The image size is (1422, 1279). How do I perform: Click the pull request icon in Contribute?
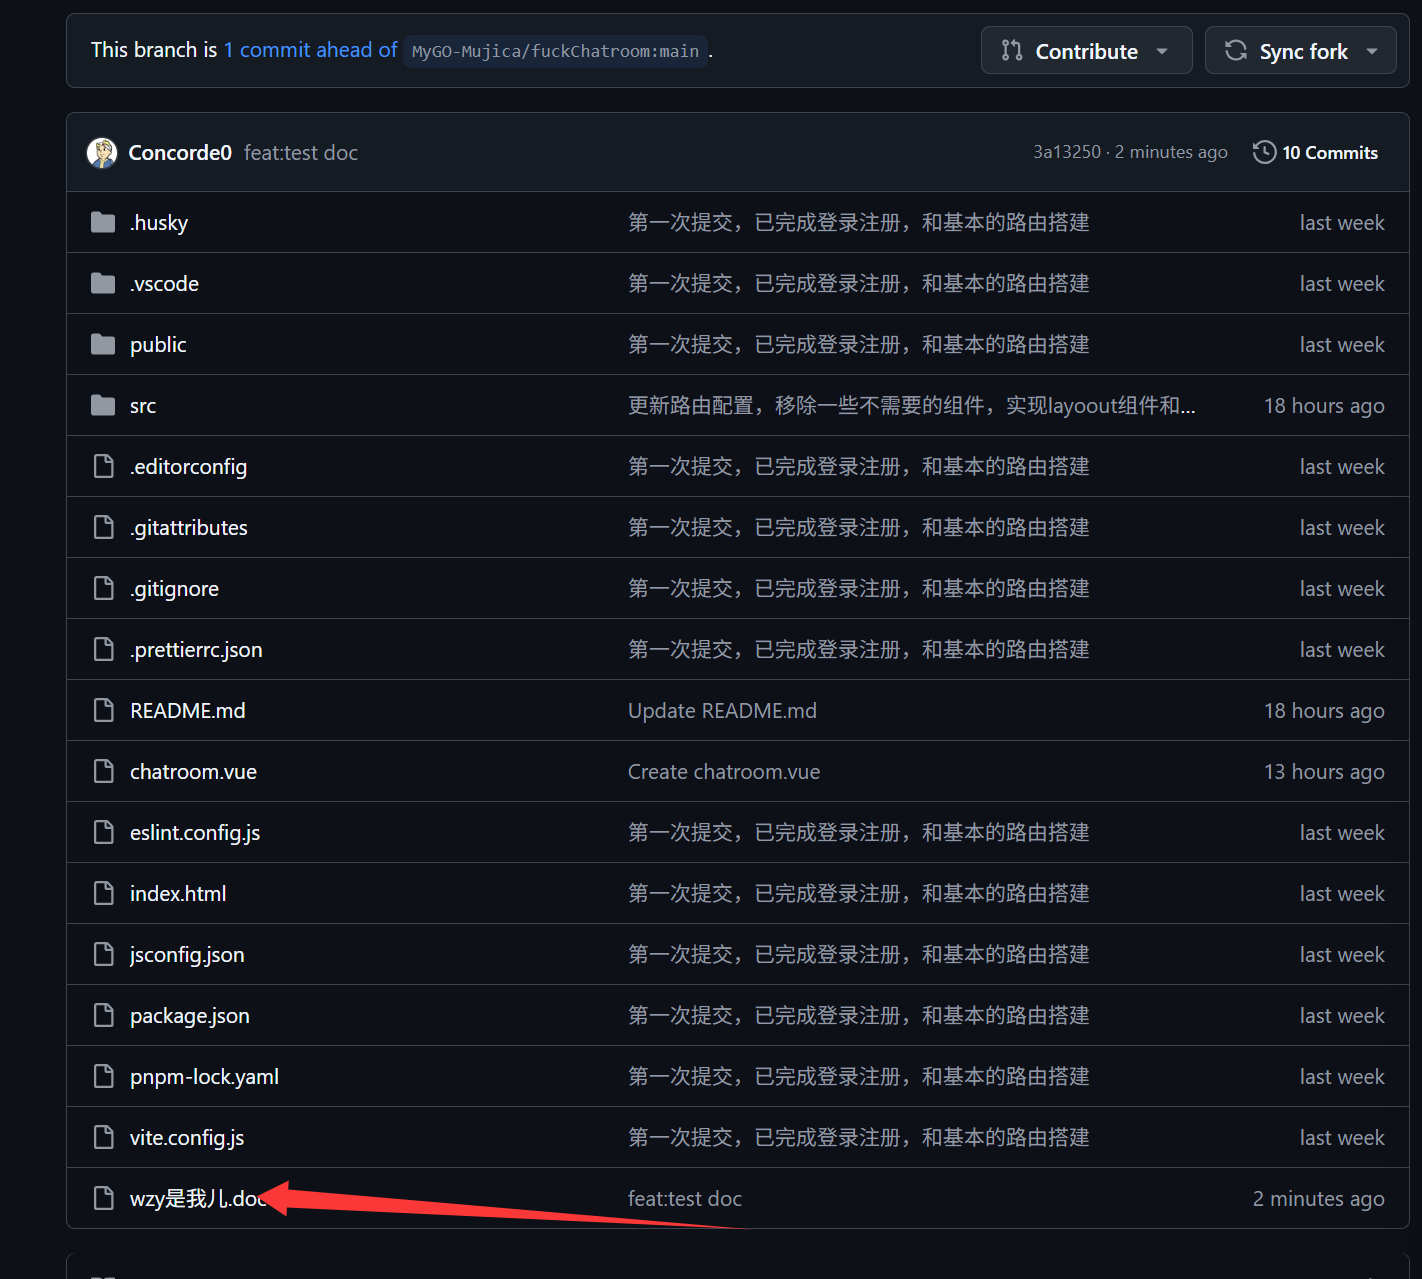pyautogui.click(x=1012, y=51)
